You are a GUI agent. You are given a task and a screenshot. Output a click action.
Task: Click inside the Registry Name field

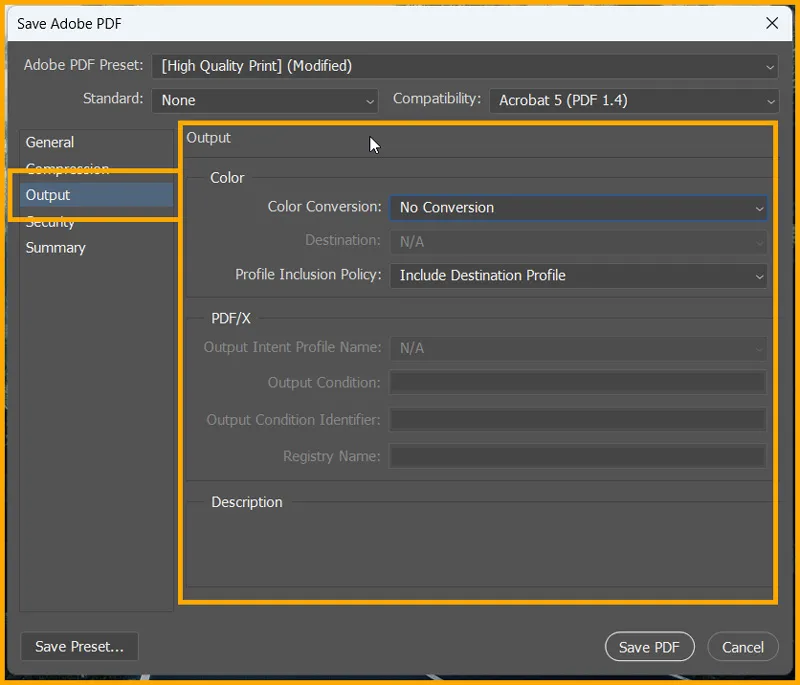[x=578, y=456]
